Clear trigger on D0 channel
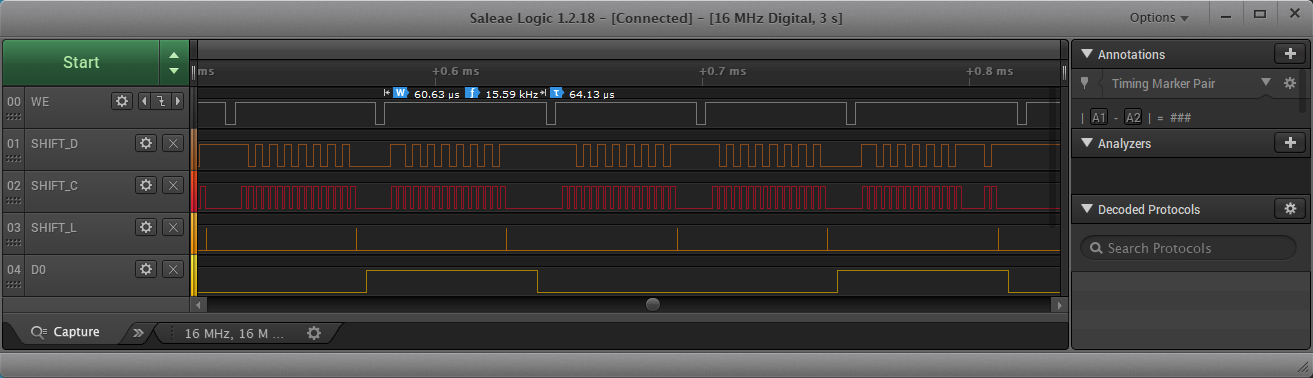This screenshot has height=378, width=1313. (173, 269)
